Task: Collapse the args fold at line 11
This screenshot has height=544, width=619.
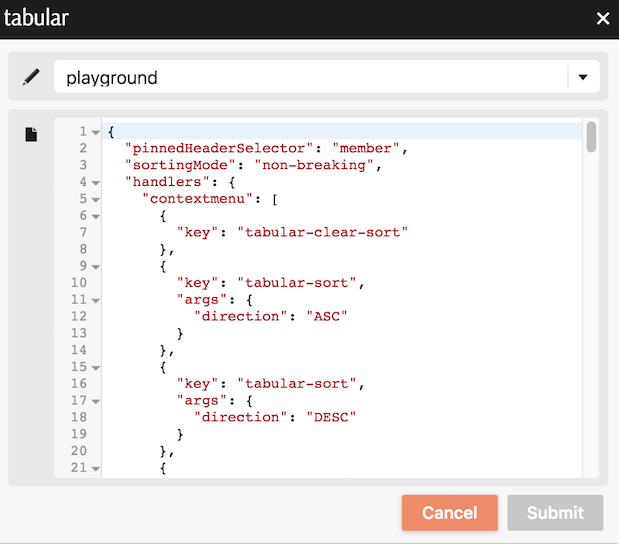Action: [96, 300]
